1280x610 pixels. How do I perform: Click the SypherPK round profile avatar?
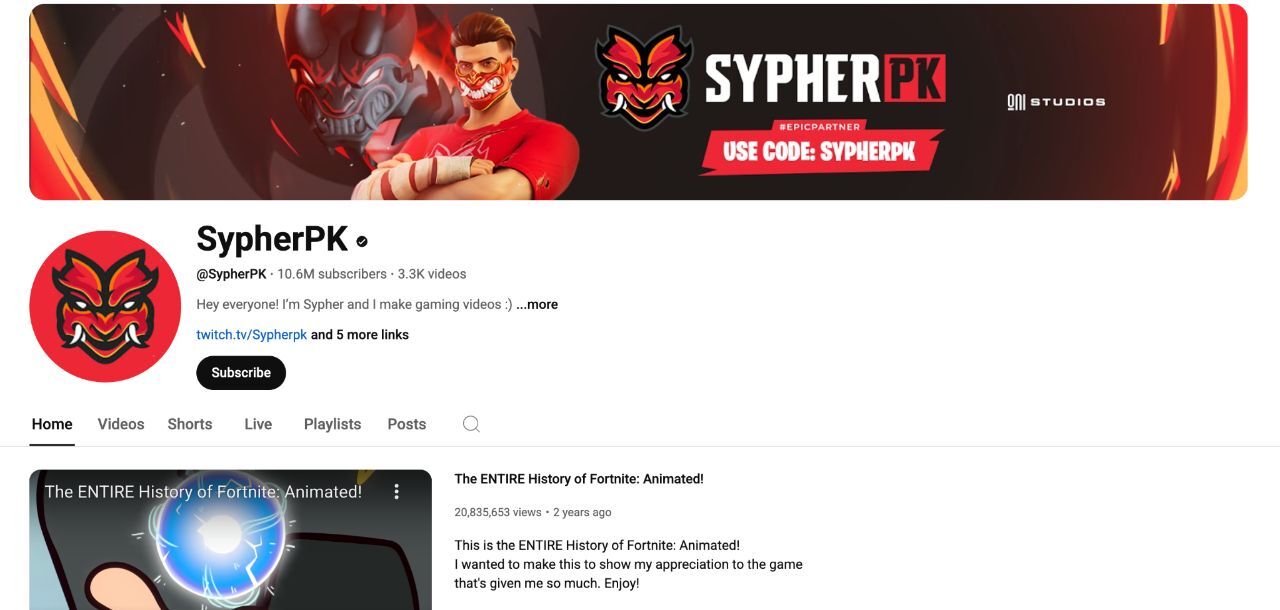click(x=105, y=306)
